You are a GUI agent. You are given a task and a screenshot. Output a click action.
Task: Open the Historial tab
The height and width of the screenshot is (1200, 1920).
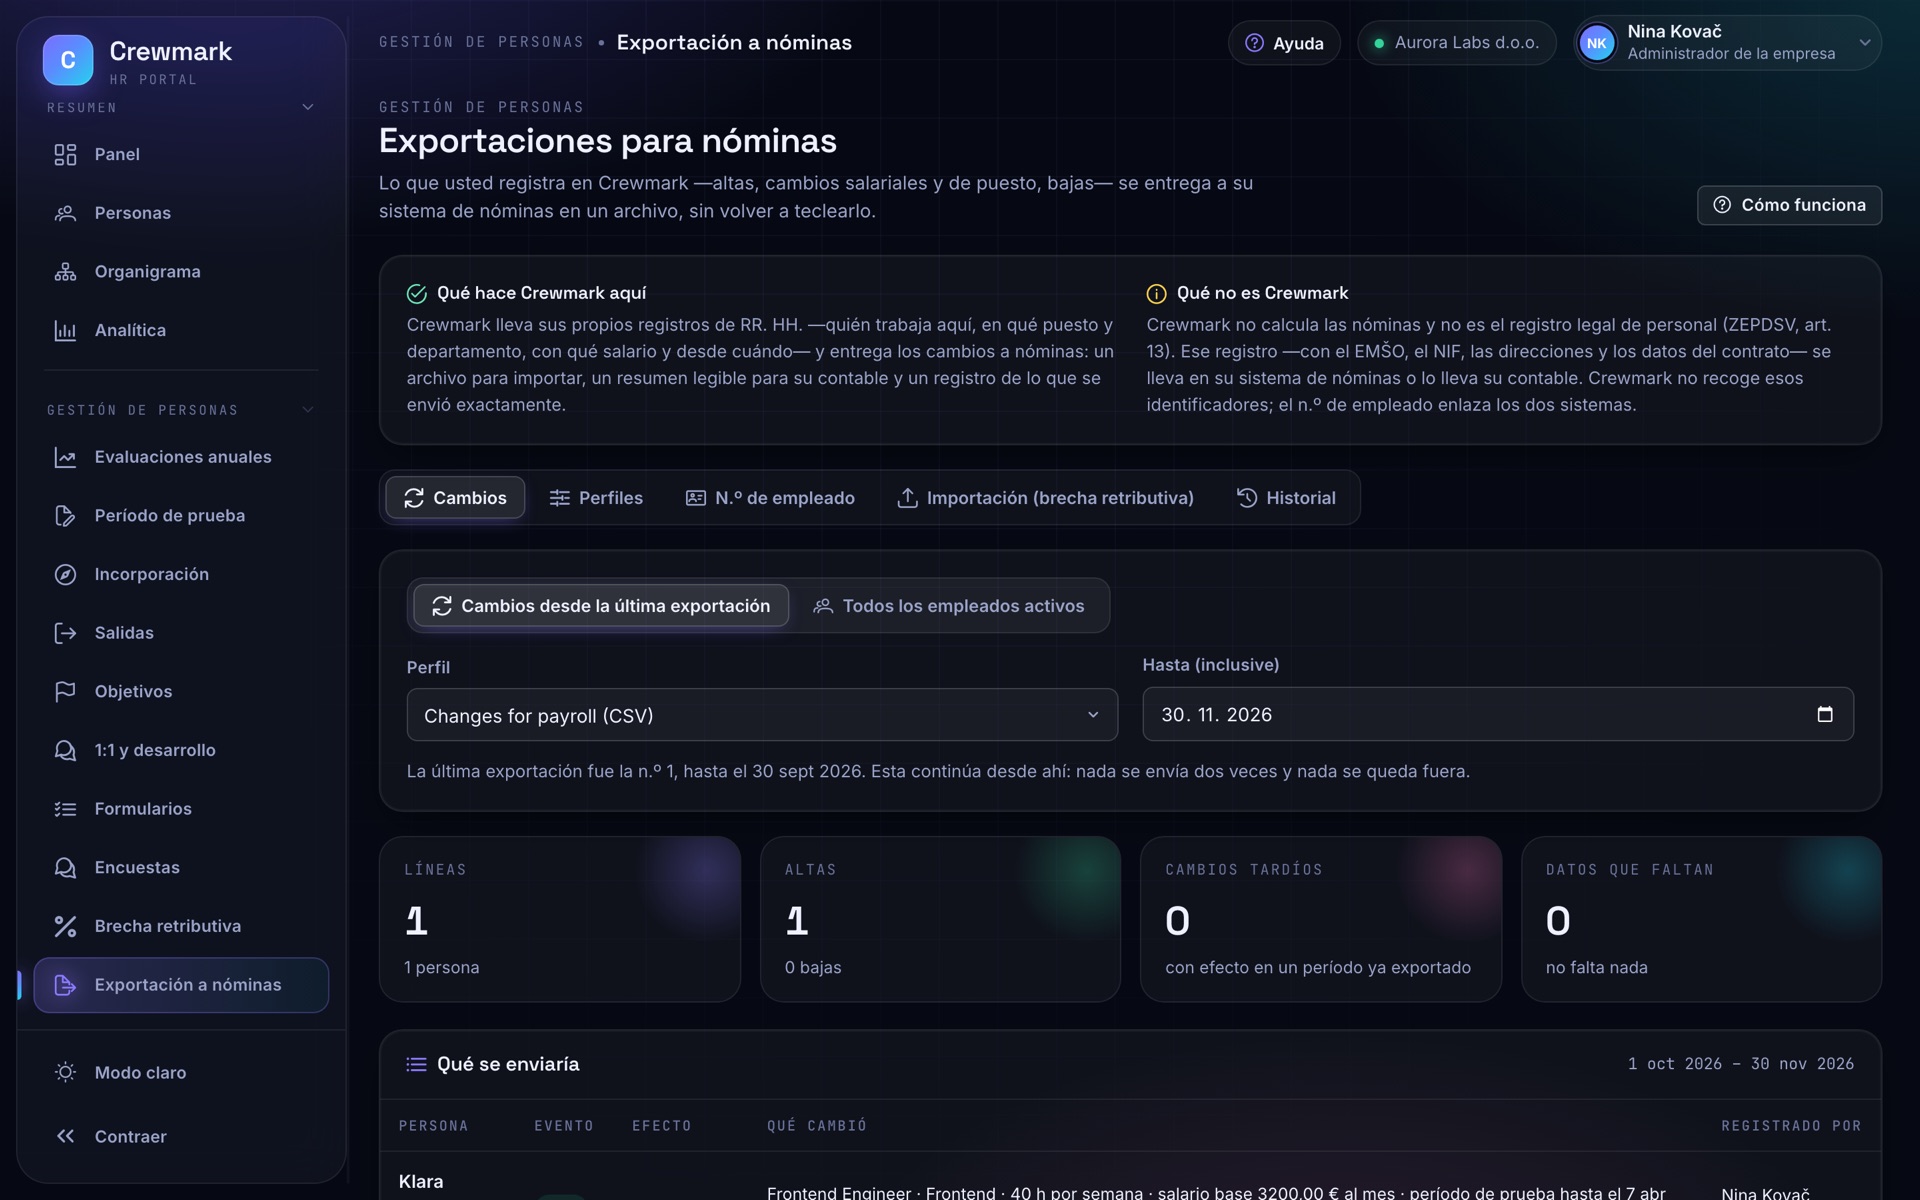tap(1286, 498)
